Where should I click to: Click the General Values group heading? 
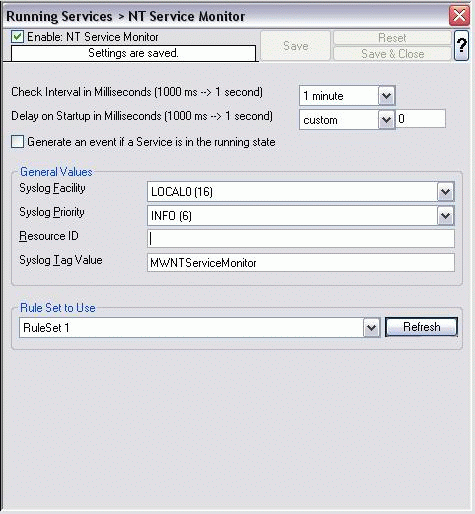pyautogui.click(x=56, y=172)
